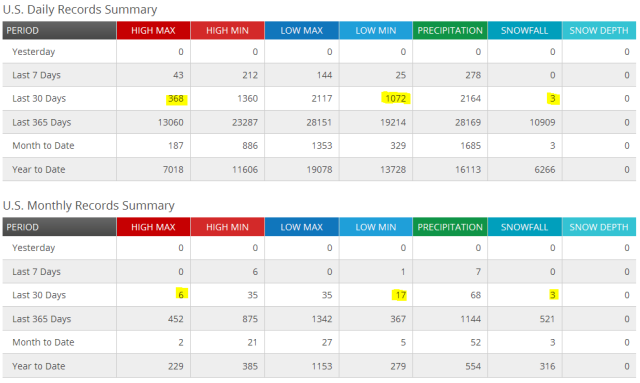The image size is (640, 383).
Task: Select the cell showing 7018
Action: click(153, 169)
